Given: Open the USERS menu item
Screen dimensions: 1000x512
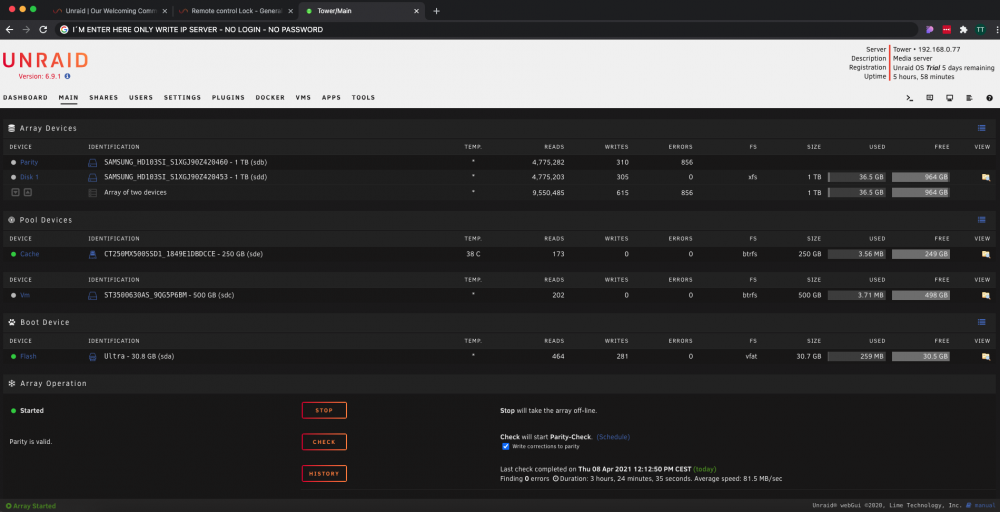Looking at the screenshot, I should pos(141,98).
